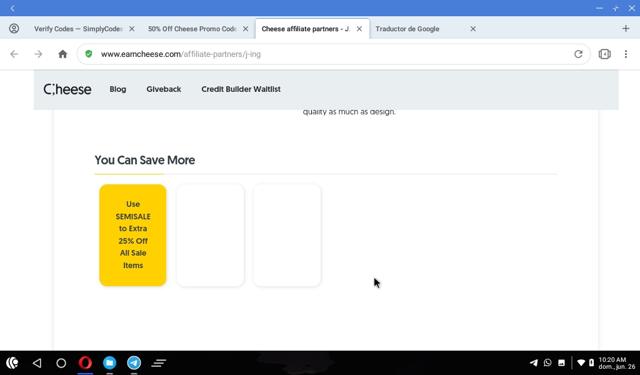Click the browser back arrow
The image size is (640, 375).
(14, 54)
